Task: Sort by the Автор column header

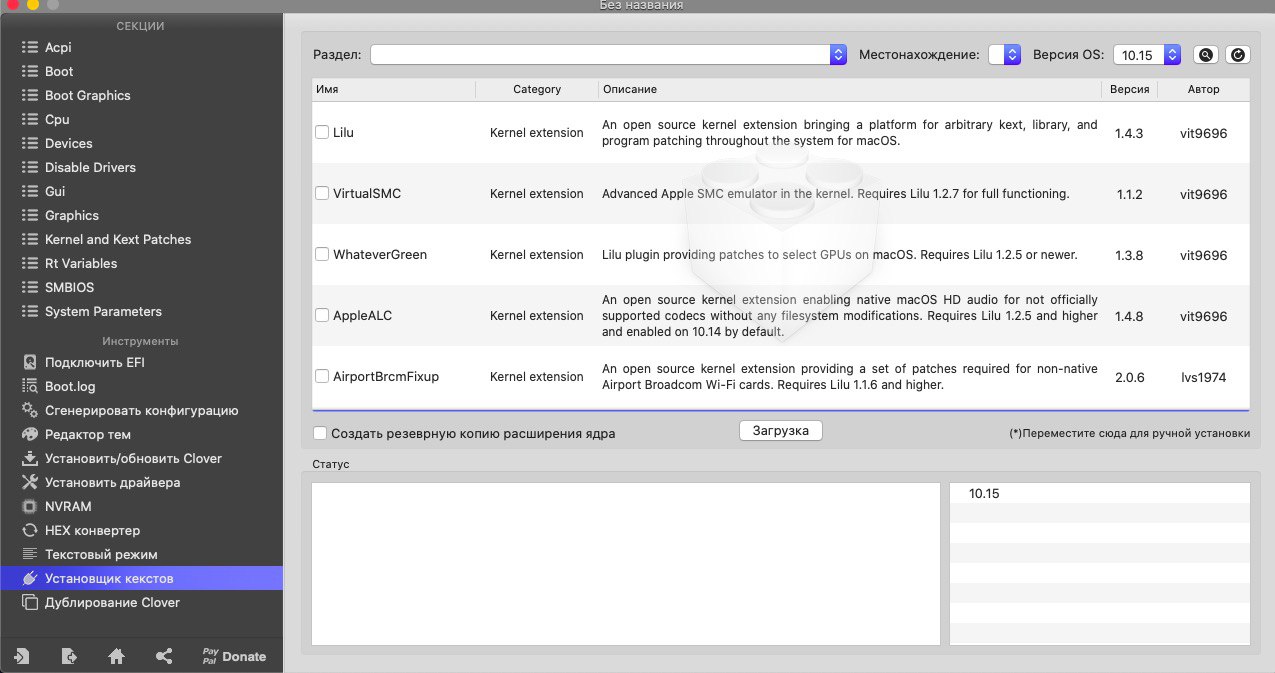Action: pyautogui.click(x=1203, y=89)
